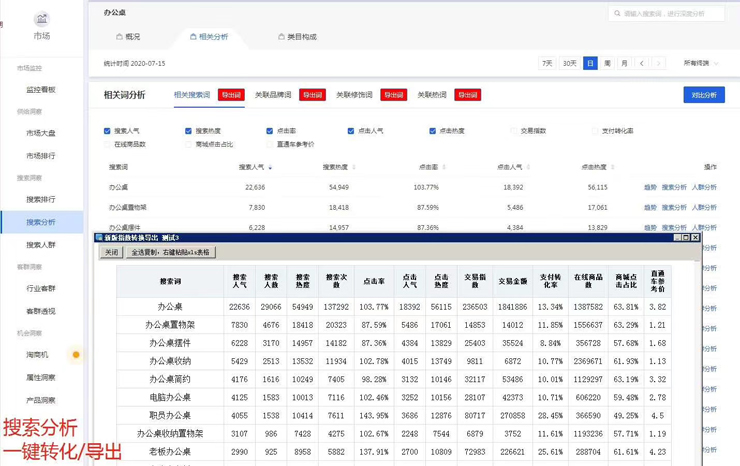Image resolution: width=740 pixels, height=466 pixels.
Task: Click the orange dot beside 淘商机
Action: [x=76, y=355]
